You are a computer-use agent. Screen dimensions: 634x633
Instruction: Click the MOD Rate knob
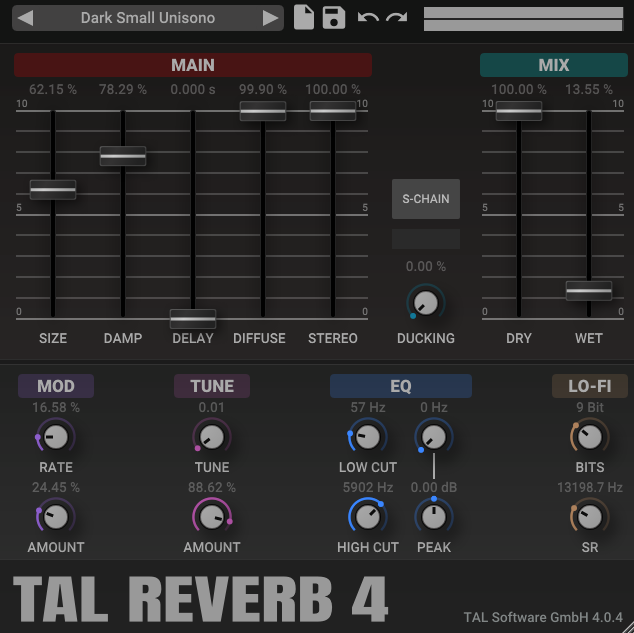pyautogui.click(x=56, y=436)
